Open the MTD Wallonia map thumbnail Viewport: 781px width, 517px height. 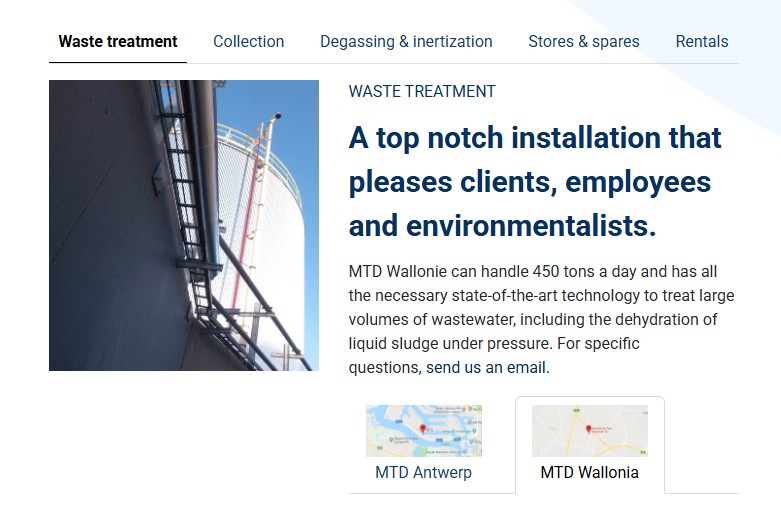coord(589,431)
